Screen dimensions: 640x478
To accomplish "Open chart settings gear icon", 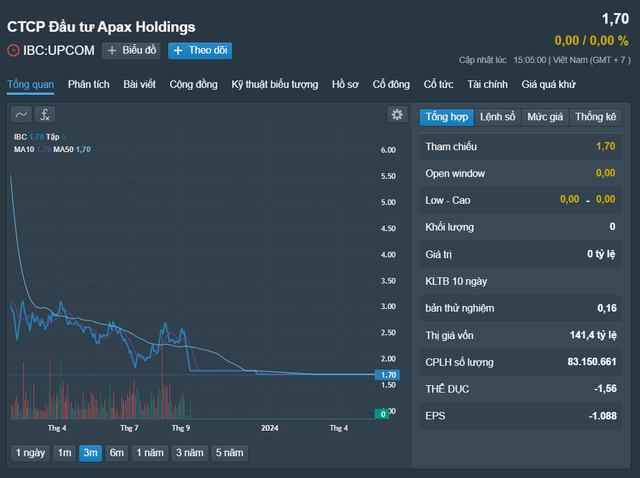I will tap(397, 115).
